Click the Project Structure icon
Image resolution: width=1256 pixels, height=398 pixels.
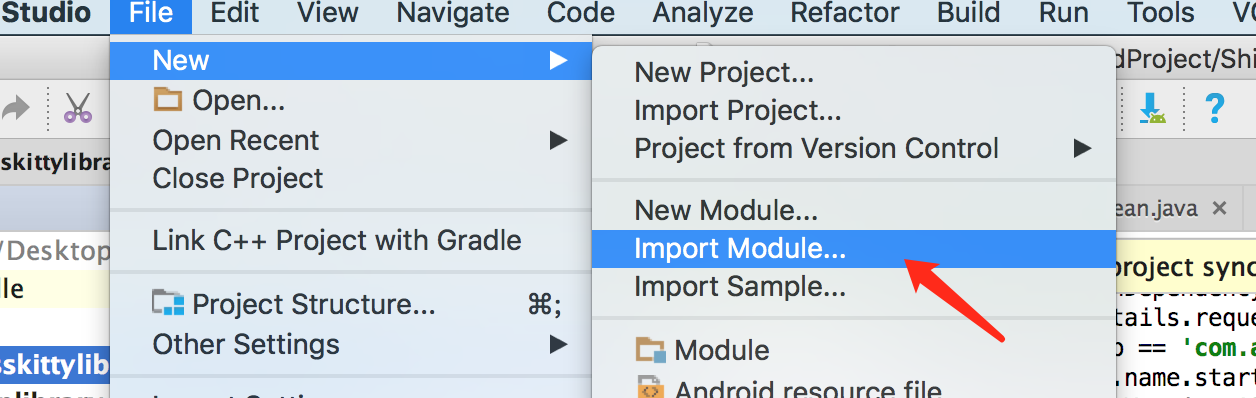[168, 303]
